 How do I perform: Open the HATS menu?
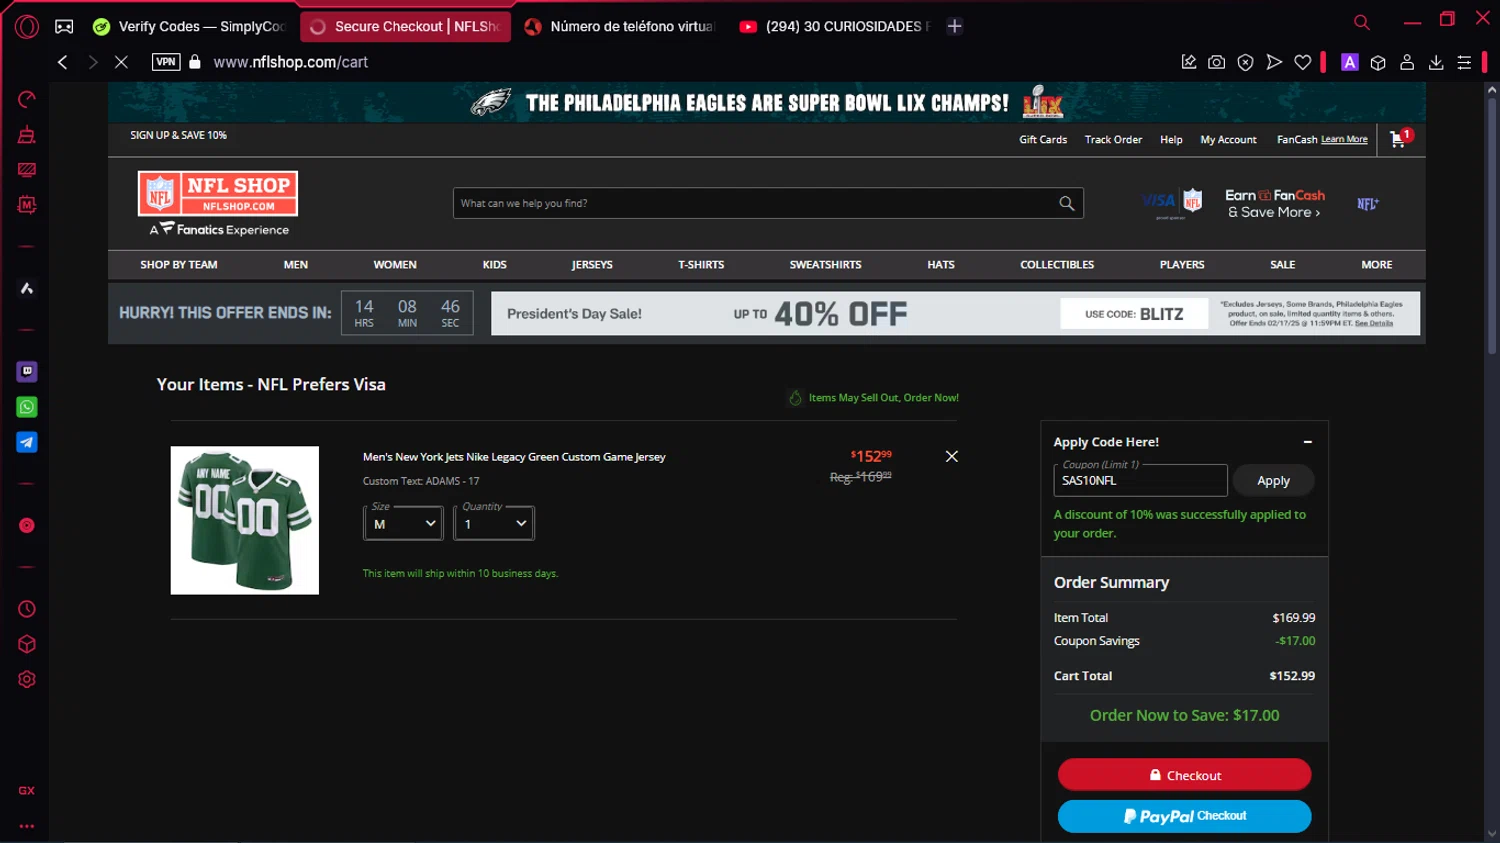[x=941, y=265]
